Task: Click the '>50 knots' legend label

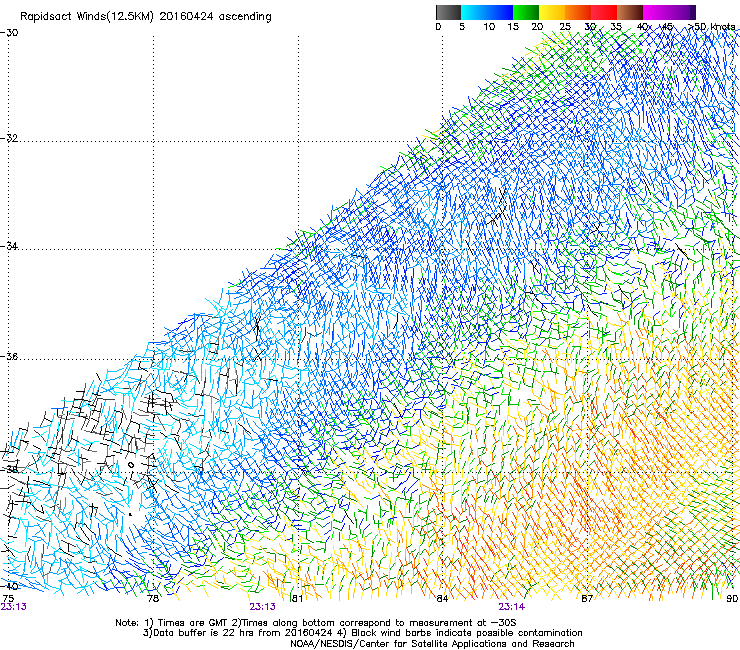Action: 712,26
